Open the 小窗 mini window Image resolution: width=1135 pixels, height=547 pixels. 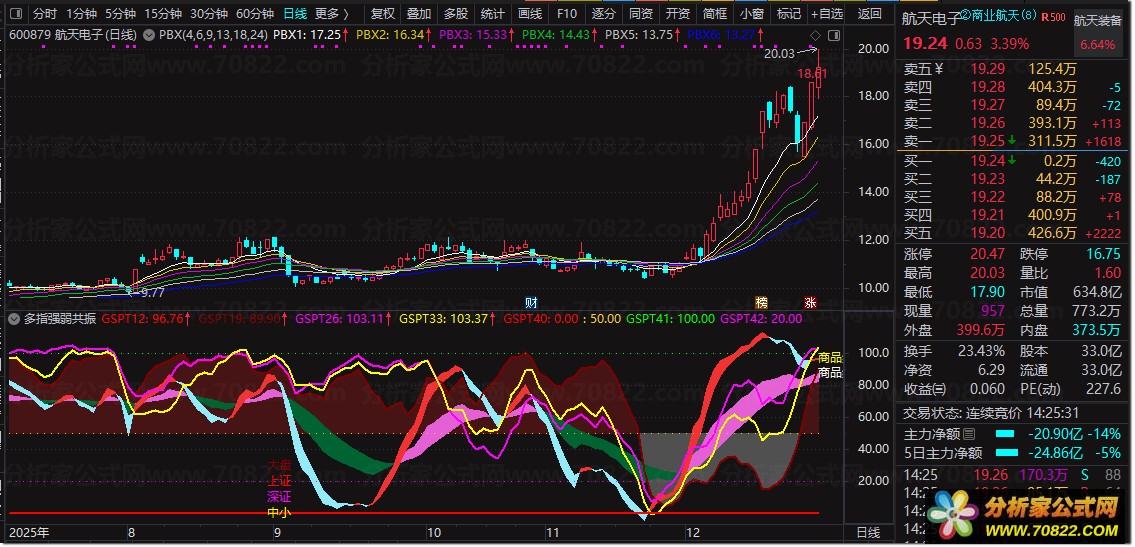[x=751, y=13]
